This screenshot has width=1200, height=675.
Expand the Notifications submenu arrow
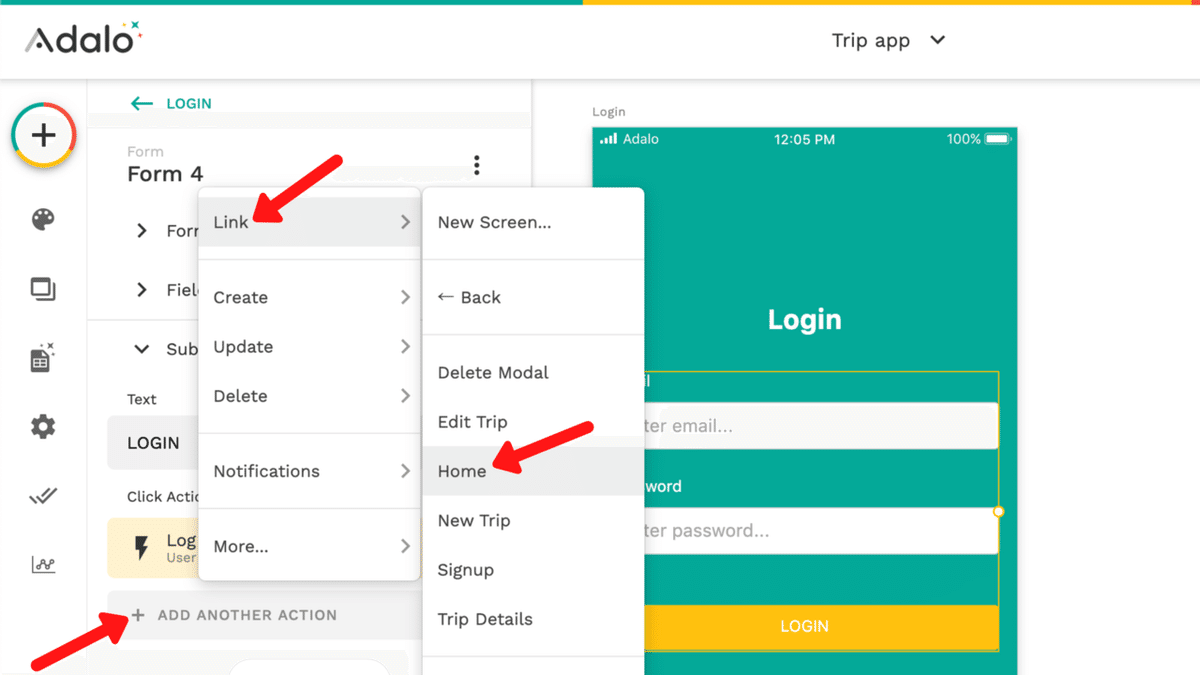click(x=405, y=470)
